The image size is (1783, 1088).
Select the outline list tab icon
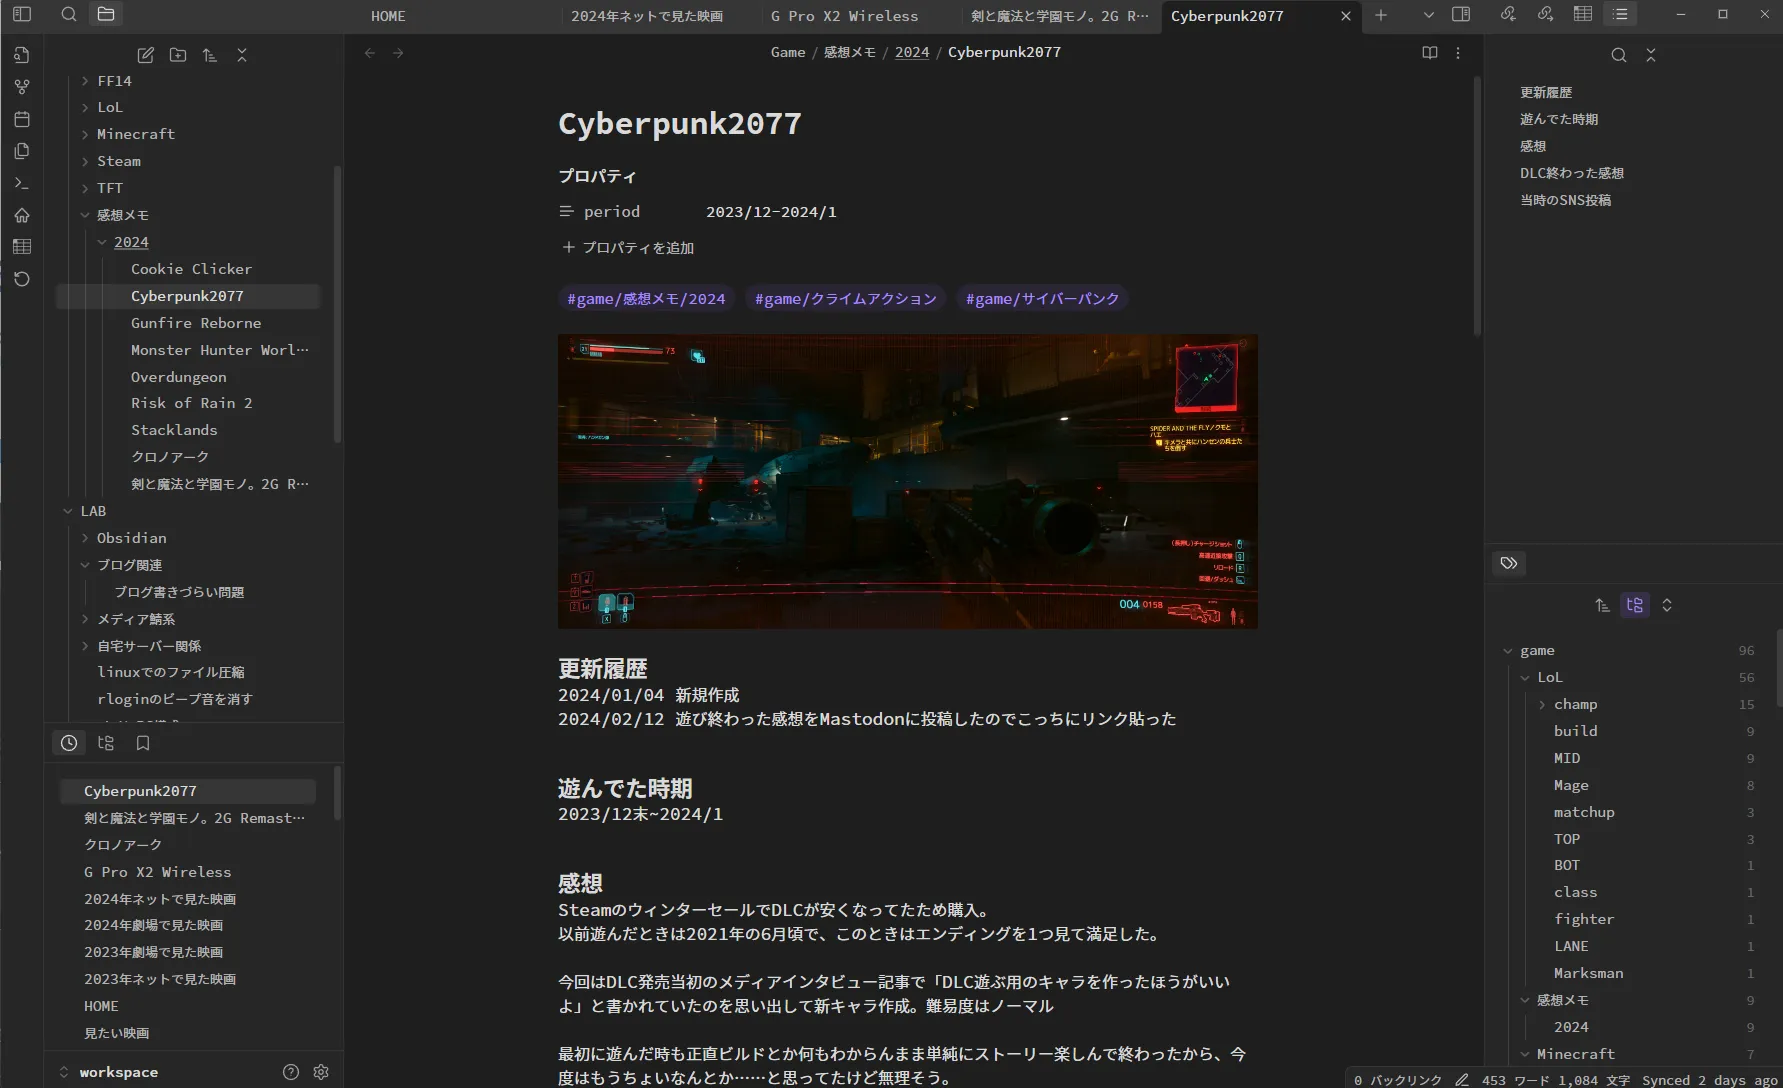tap(1621, 14)
